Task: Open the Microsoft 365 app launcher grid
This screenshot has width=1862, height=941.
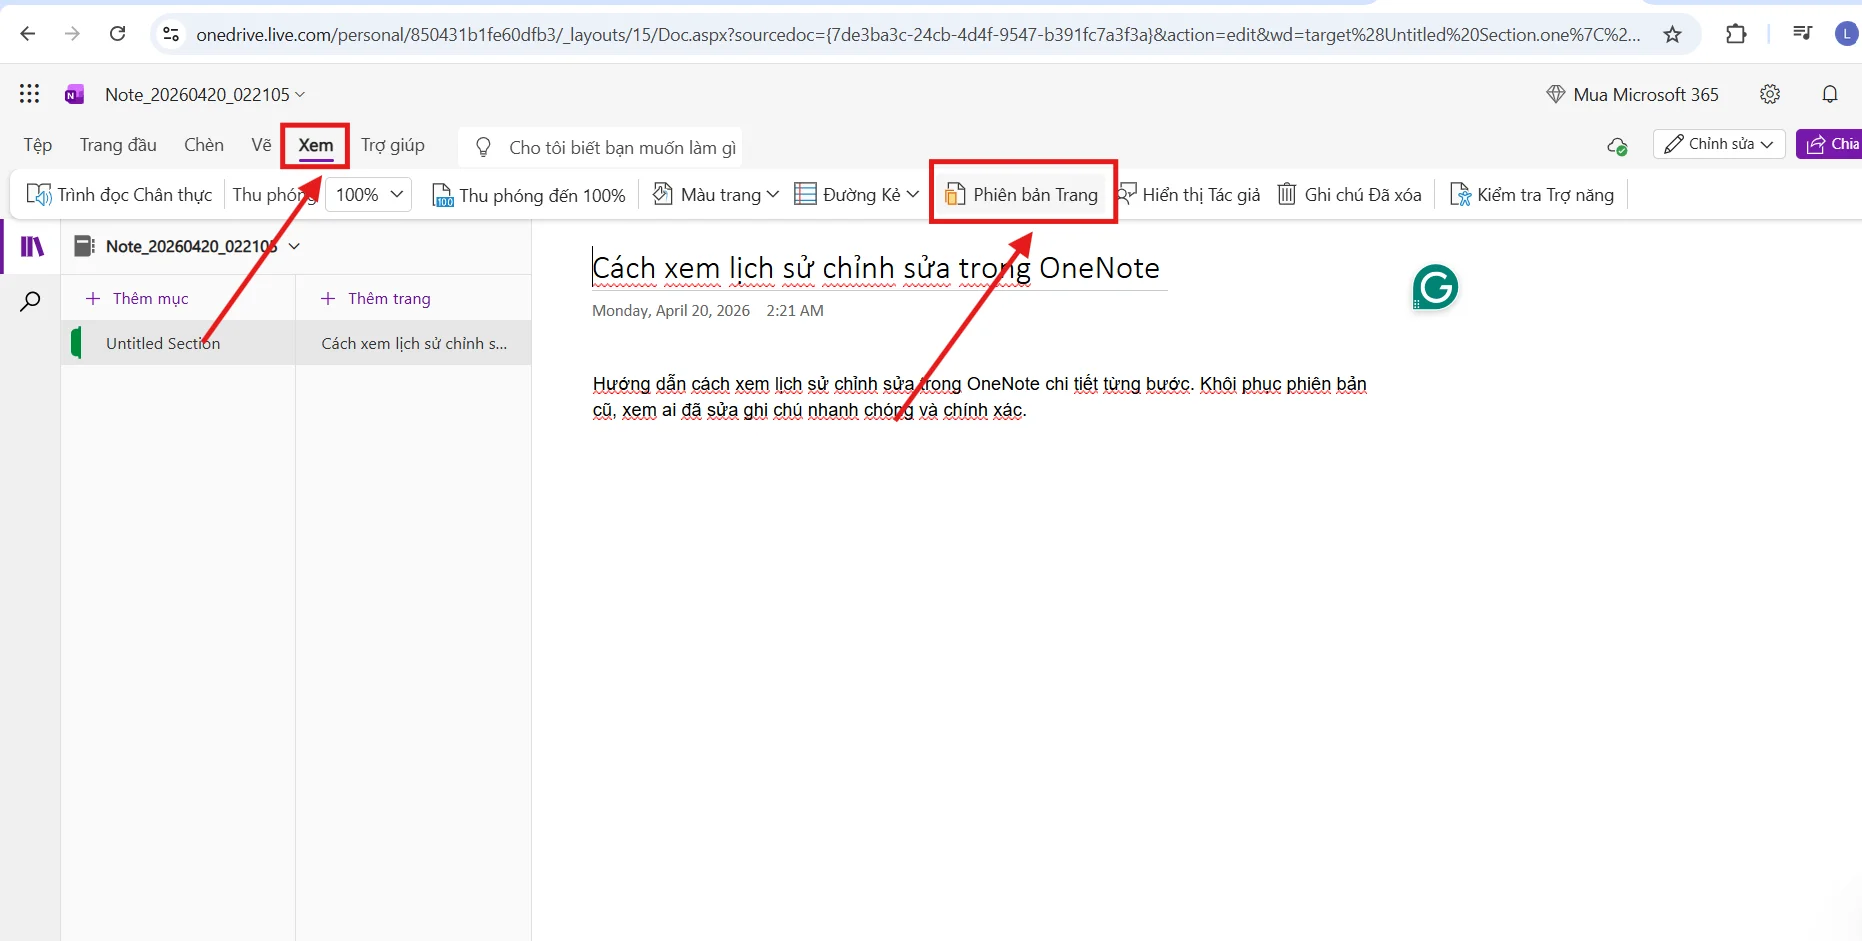Action: pyautogui.click(x=29, y=94)
